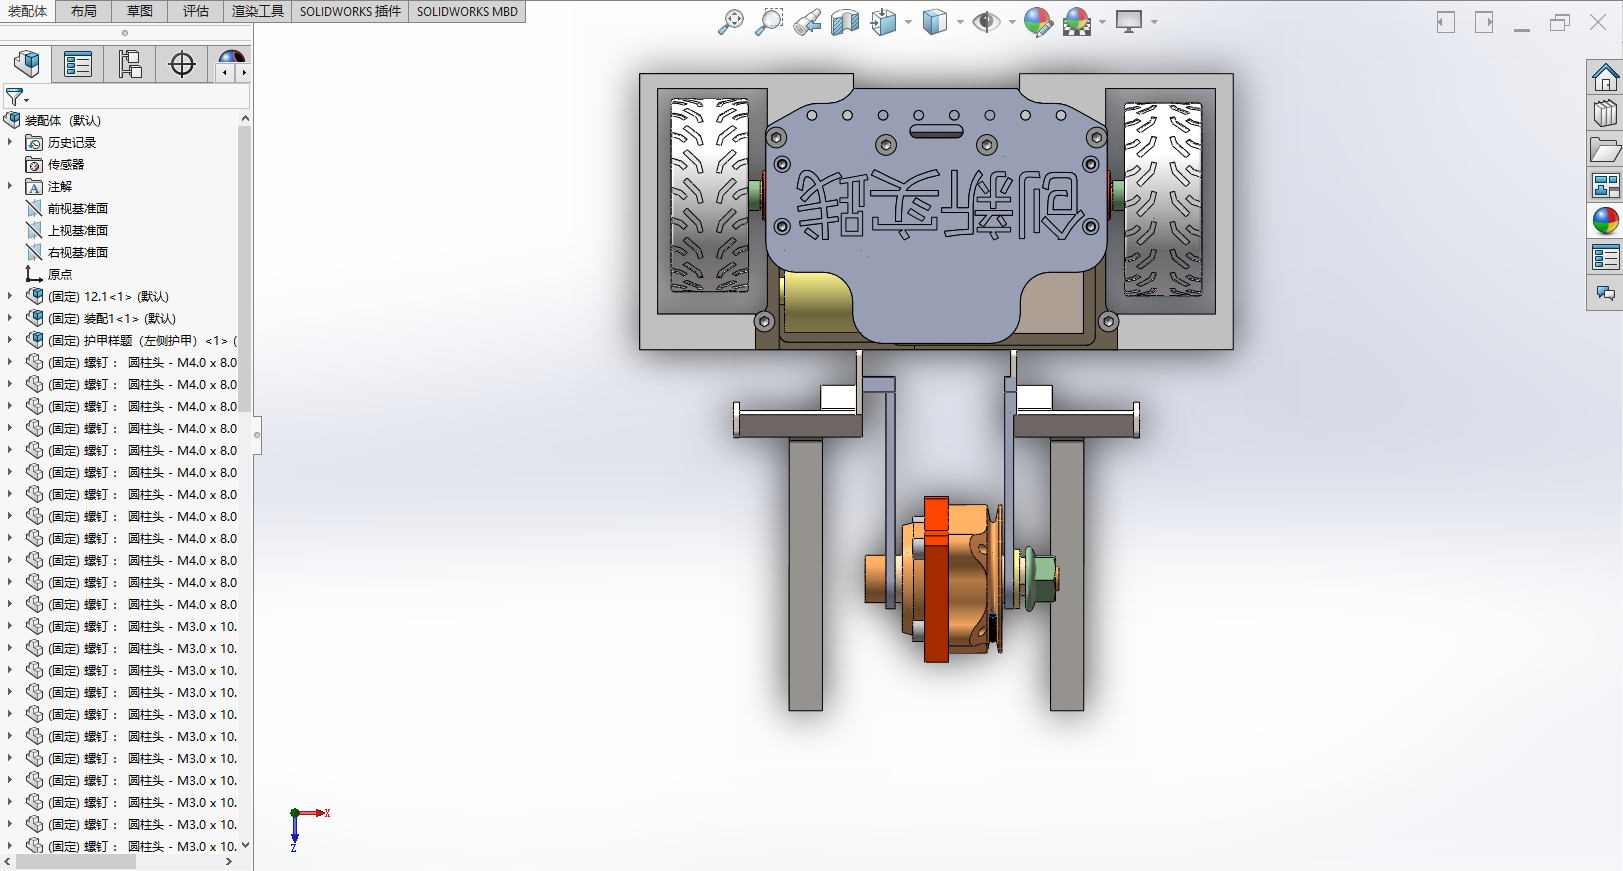The width and height of the screenshot is (1623, 871).
Task: Click the tree scroll-right arrow
Action: [x=229, y=861]
